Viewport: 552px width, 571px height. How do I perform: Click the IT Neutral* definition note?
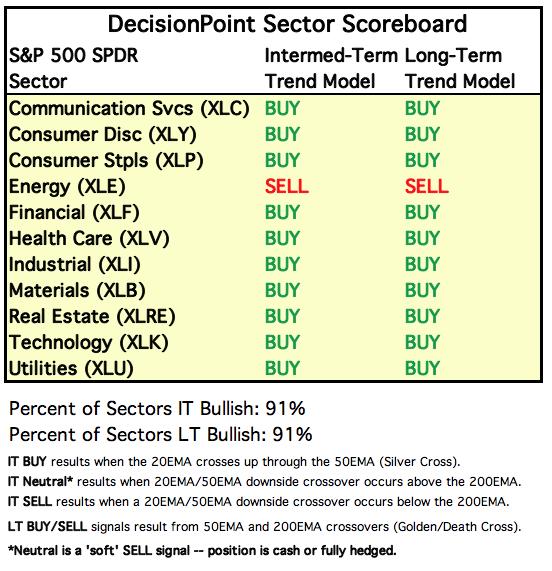pos(265,482)
